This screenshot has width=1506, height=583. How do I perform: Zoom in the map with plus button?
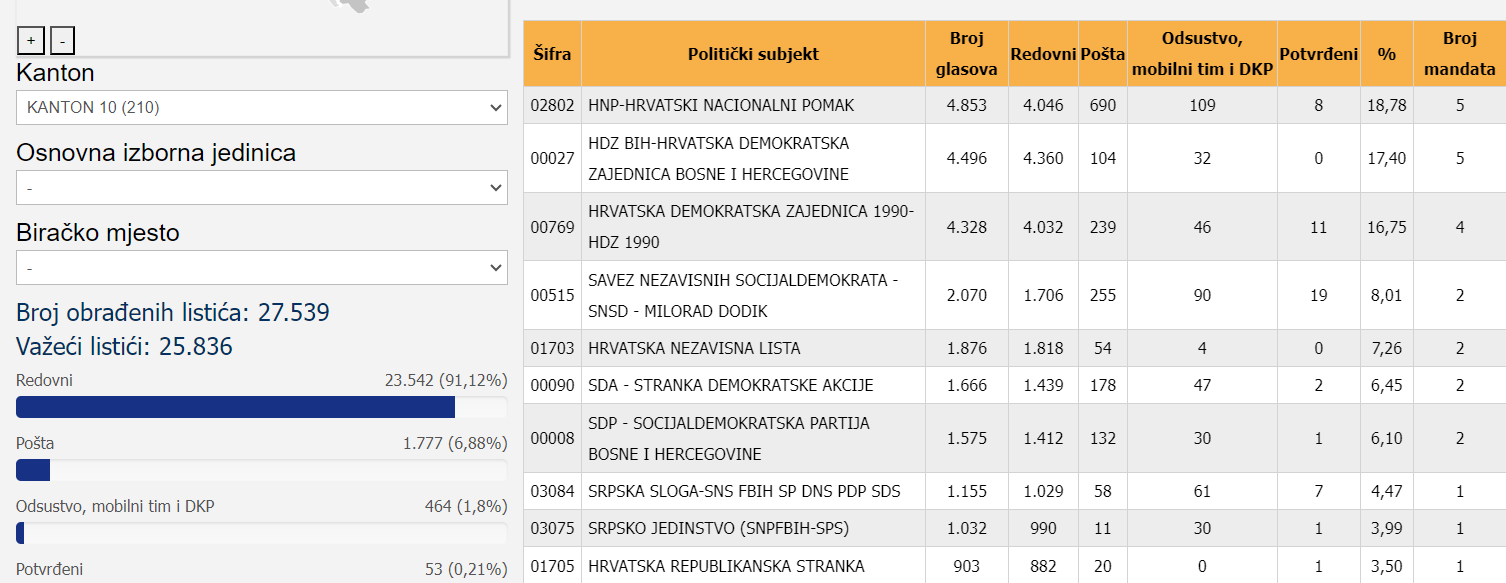click(x=30, y=41)
